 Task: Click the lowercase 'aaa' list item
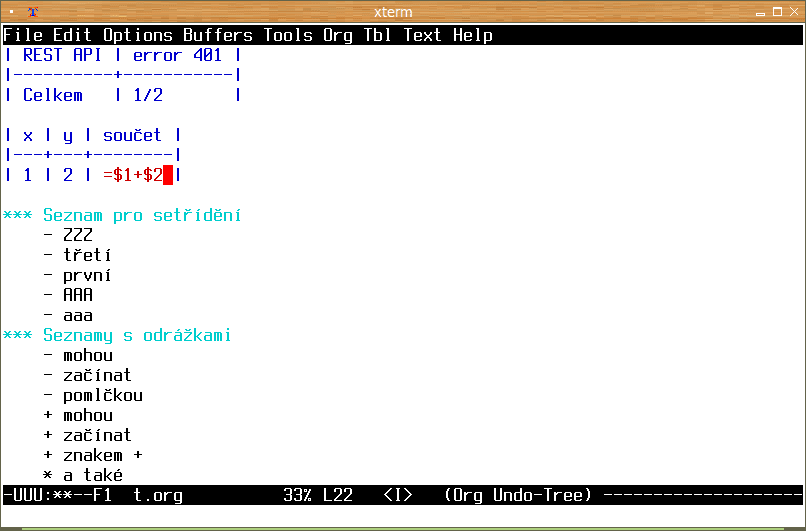coord(78,316)
